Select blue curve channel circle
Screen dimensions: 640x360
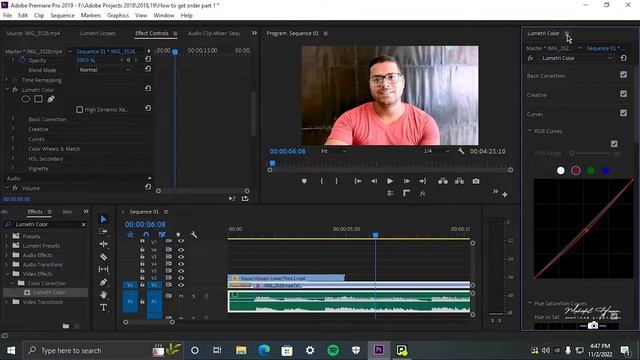coord(606,171)
